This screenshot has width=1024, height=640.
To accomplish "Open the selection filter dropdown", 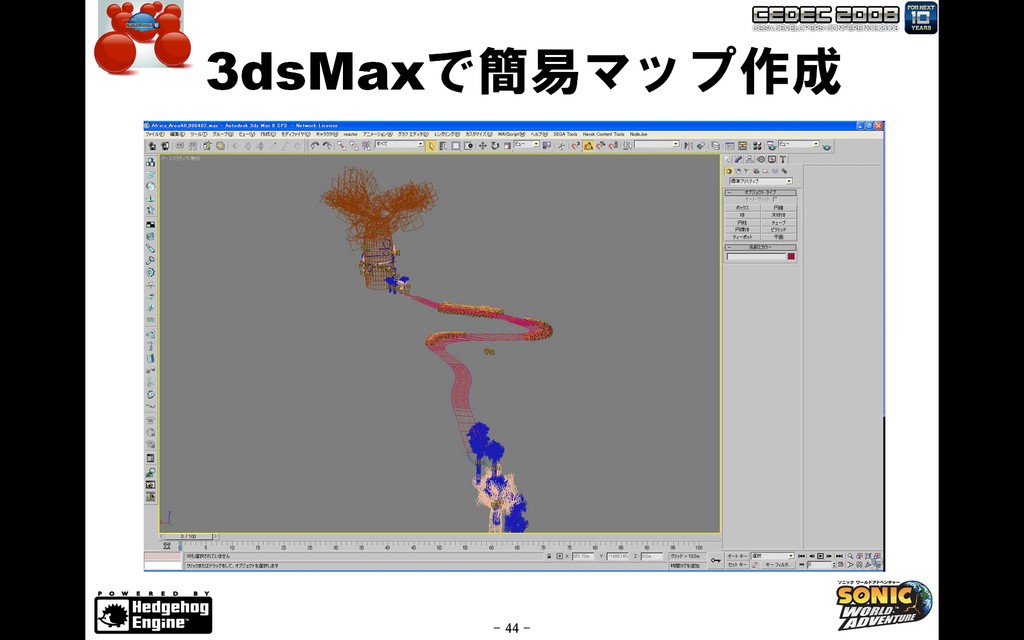I will (399, 144).
